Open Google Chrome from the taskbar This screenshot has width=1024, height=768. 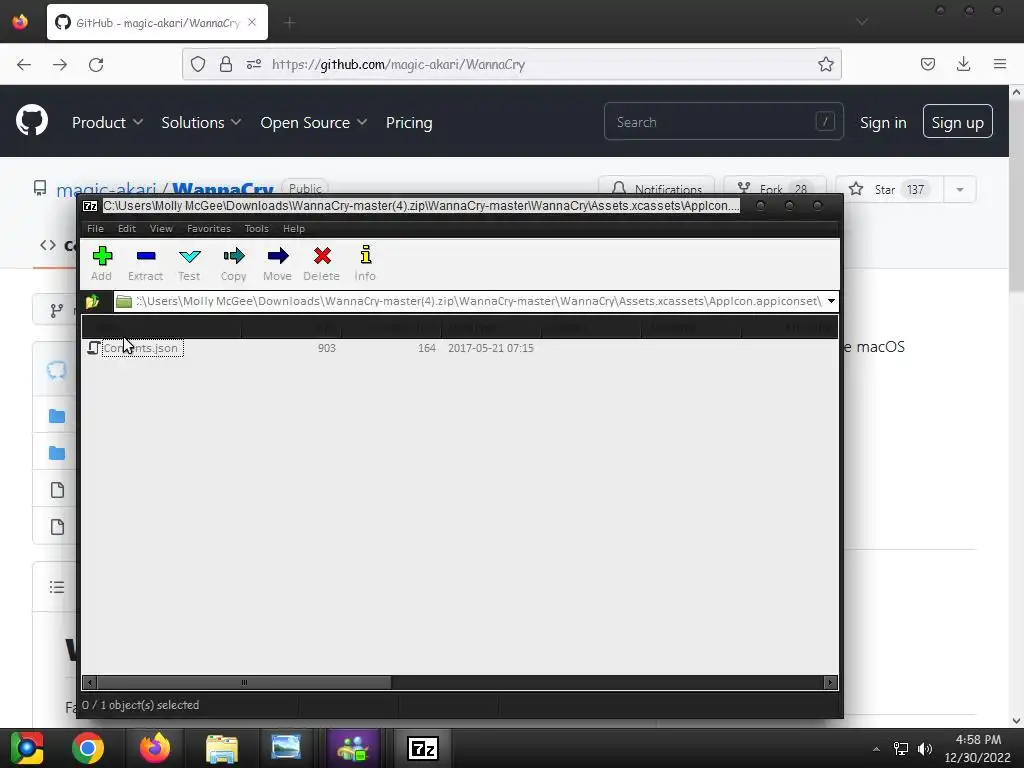88,748
